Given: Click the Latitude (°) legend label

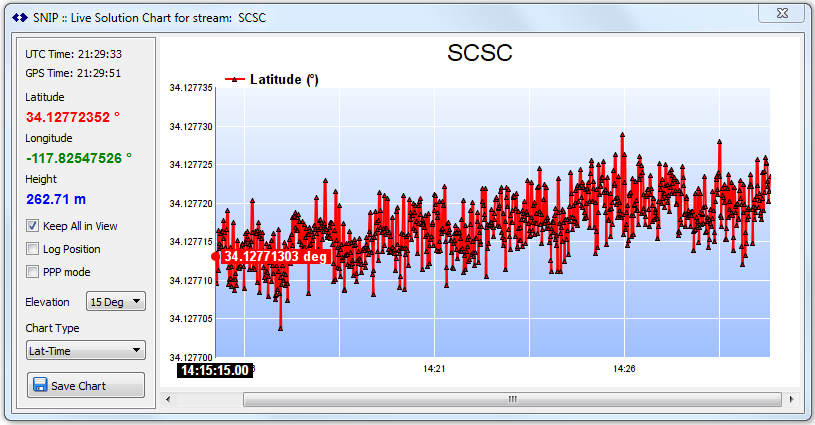Looking at the screenshot, I should 284,80.
